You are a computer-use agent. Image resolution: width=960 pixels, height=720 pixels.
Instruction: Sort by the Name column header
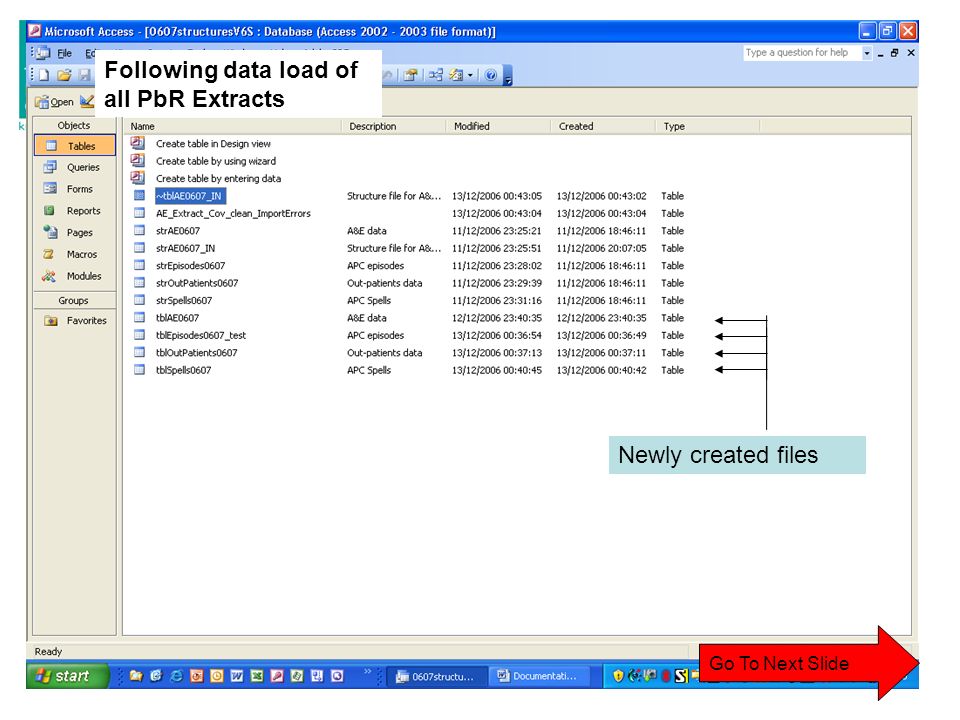[233, 126]
